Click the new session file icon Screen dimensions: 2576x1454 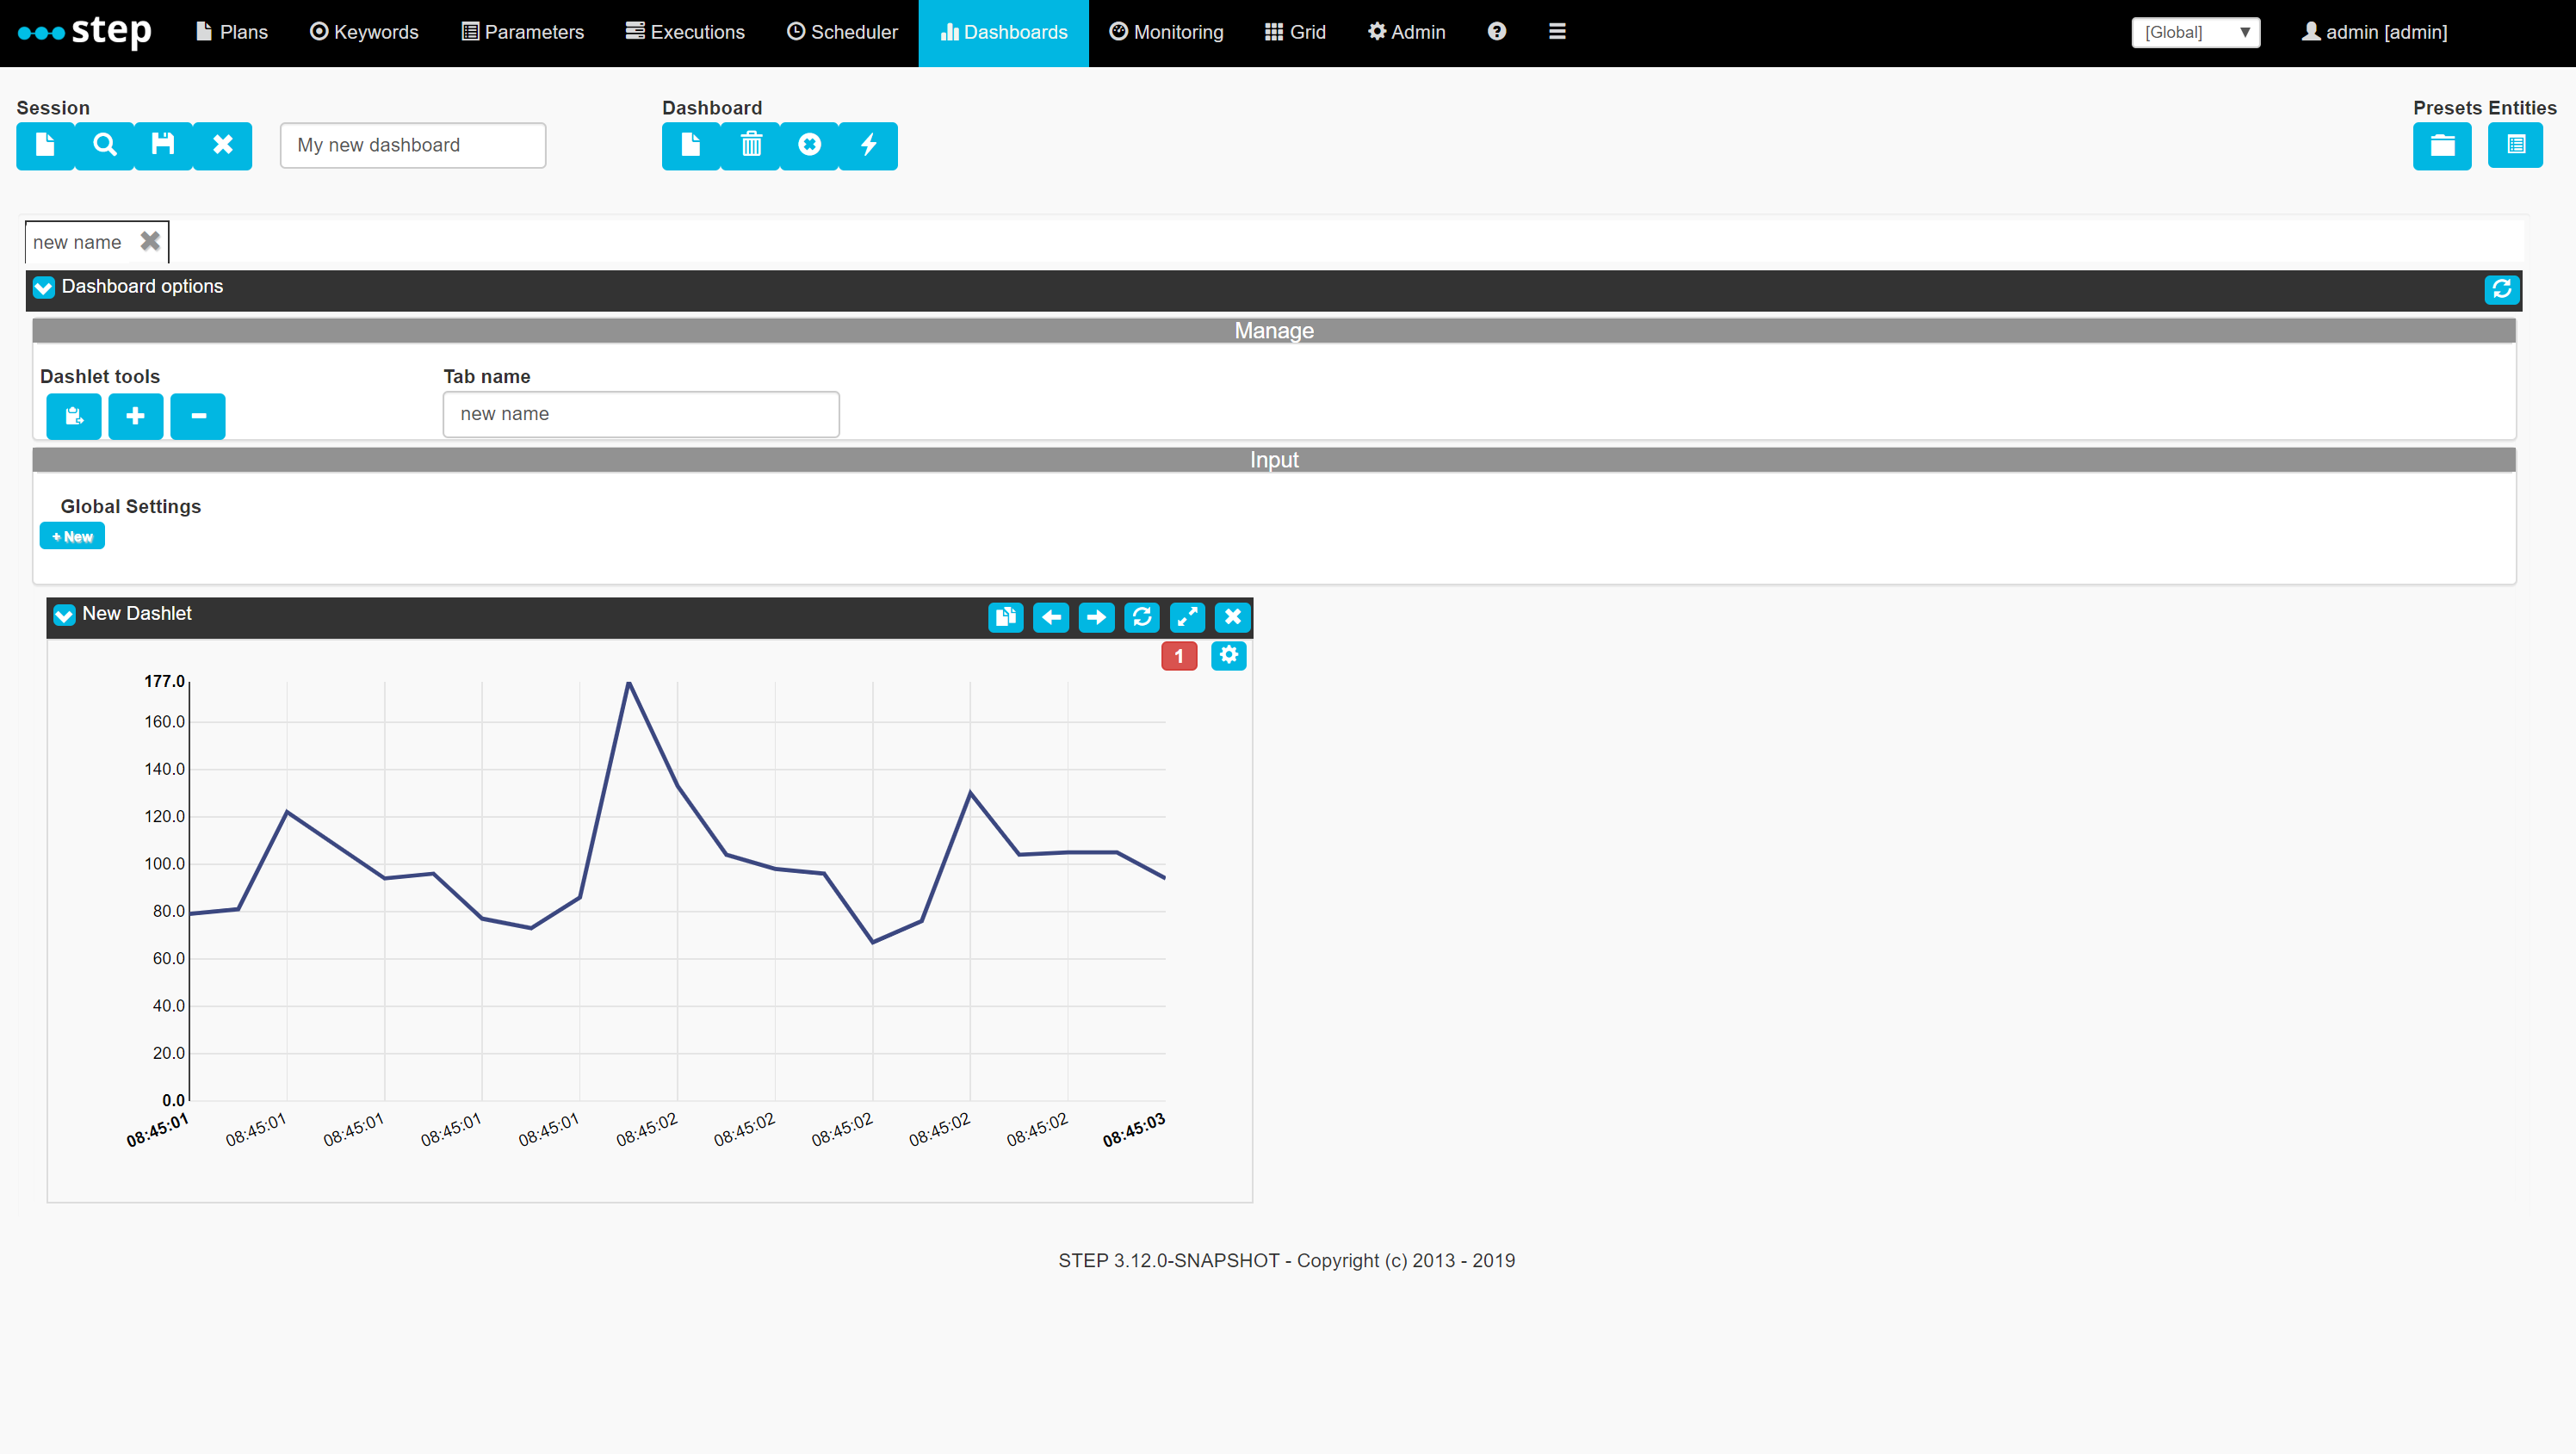click(45, 146)
